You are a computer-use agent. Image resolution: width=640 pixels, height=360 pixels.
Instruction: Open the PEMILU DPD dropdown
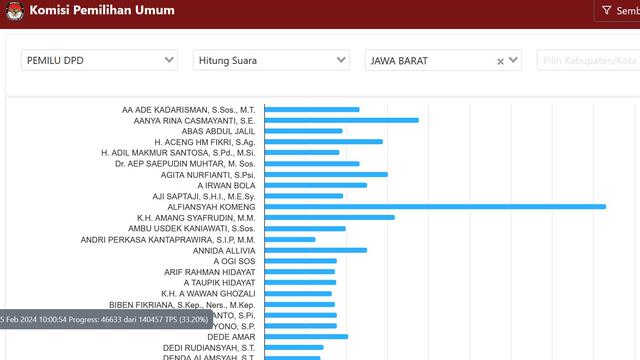99,60
